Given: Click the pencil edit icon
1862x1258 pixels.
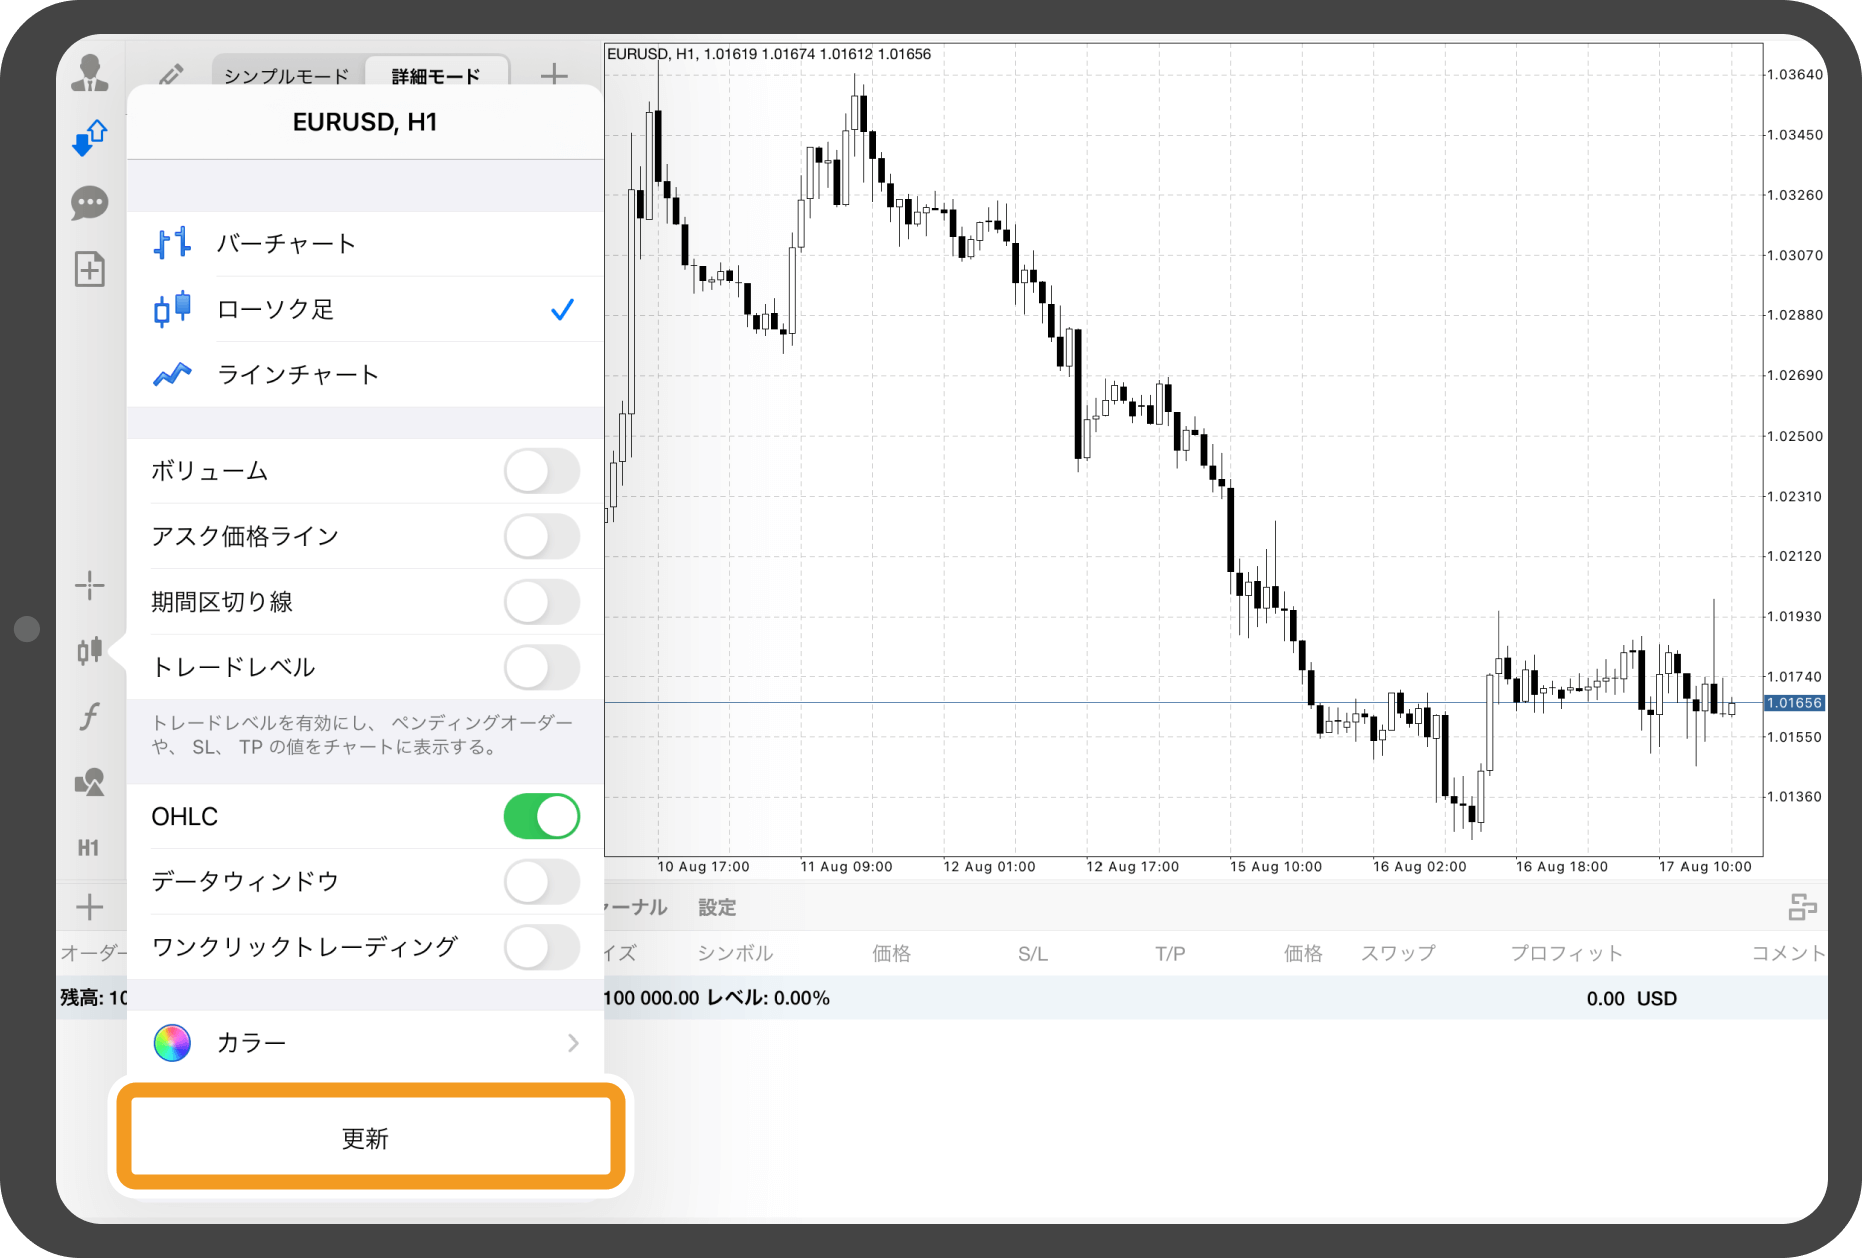Looking at the screenshot, I should pyautogui.click(x=171, y=75).
